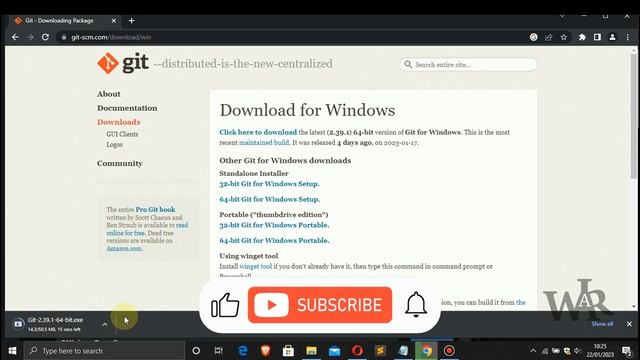The image size is (640, 360).
Task: Expand hidden system tray icons
Action: coord(533,351)
